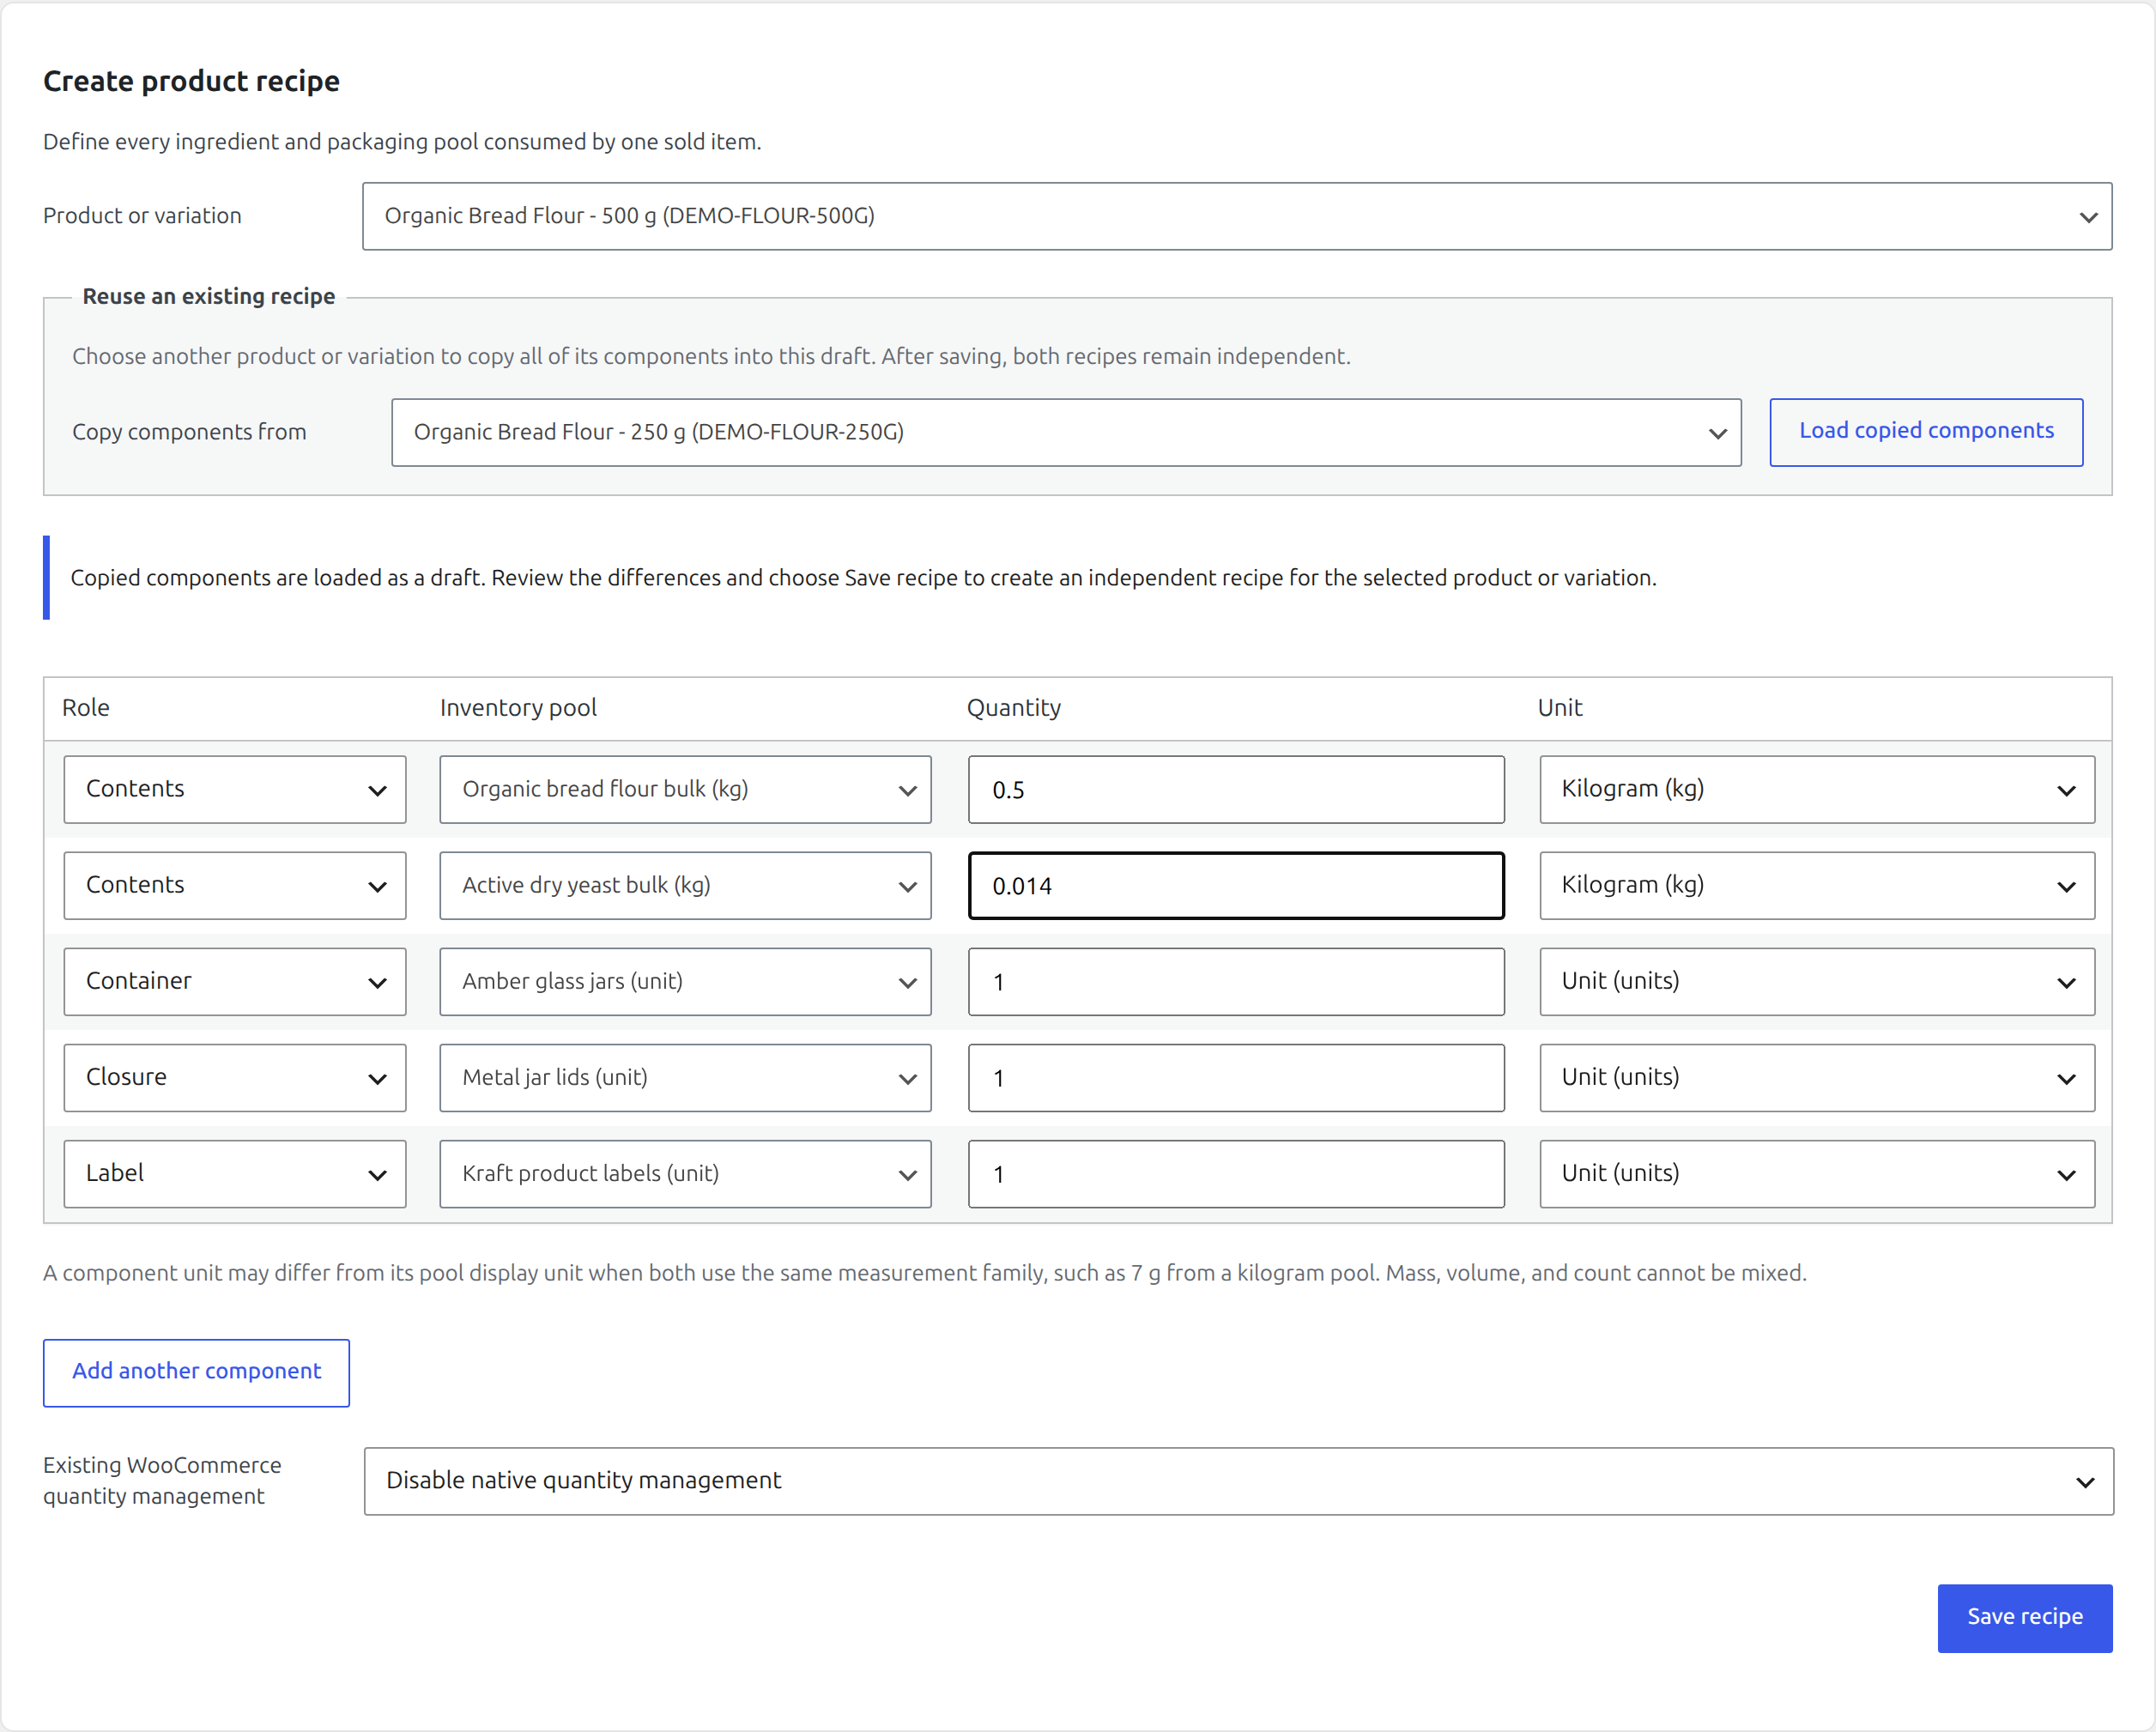Viewport: 2156px width, 1732px height.
Task: Open Active dry yeast bulk pool dropdown
Action: click(x=685, y=885)
